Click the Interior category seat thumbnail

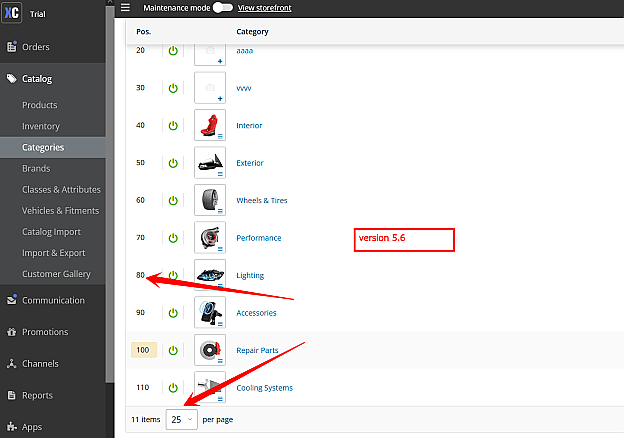tap(210, 125)
